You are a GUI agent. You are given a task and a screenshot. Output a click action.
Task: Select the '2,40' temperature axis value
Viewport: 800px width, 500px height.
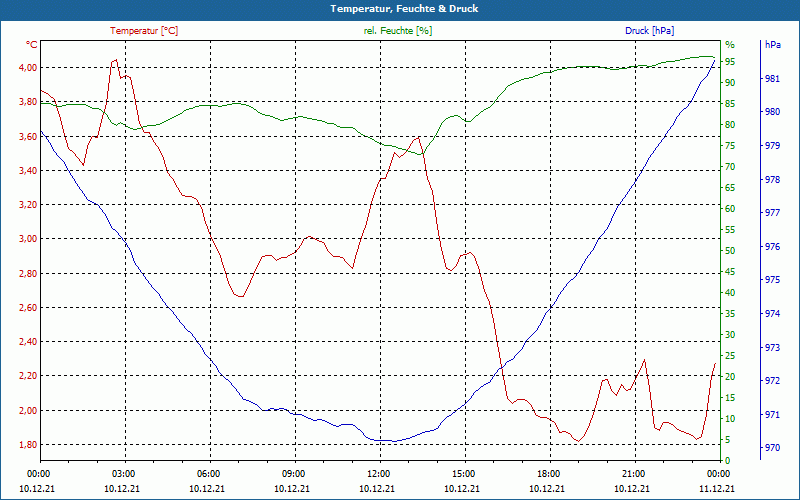28,342
